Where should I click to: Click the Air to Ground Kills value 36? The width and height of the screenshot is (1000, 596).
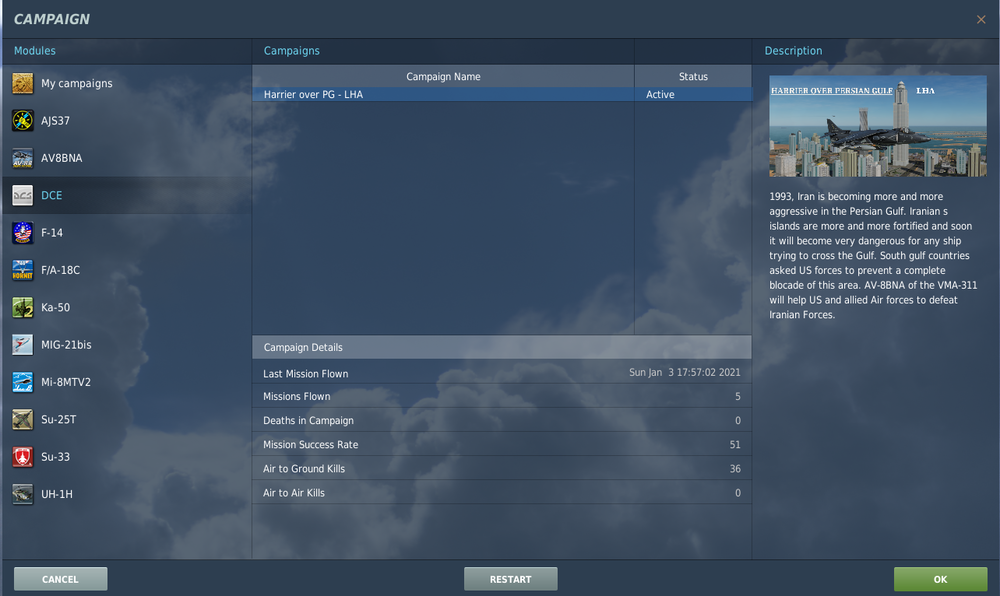pos(735,469)
